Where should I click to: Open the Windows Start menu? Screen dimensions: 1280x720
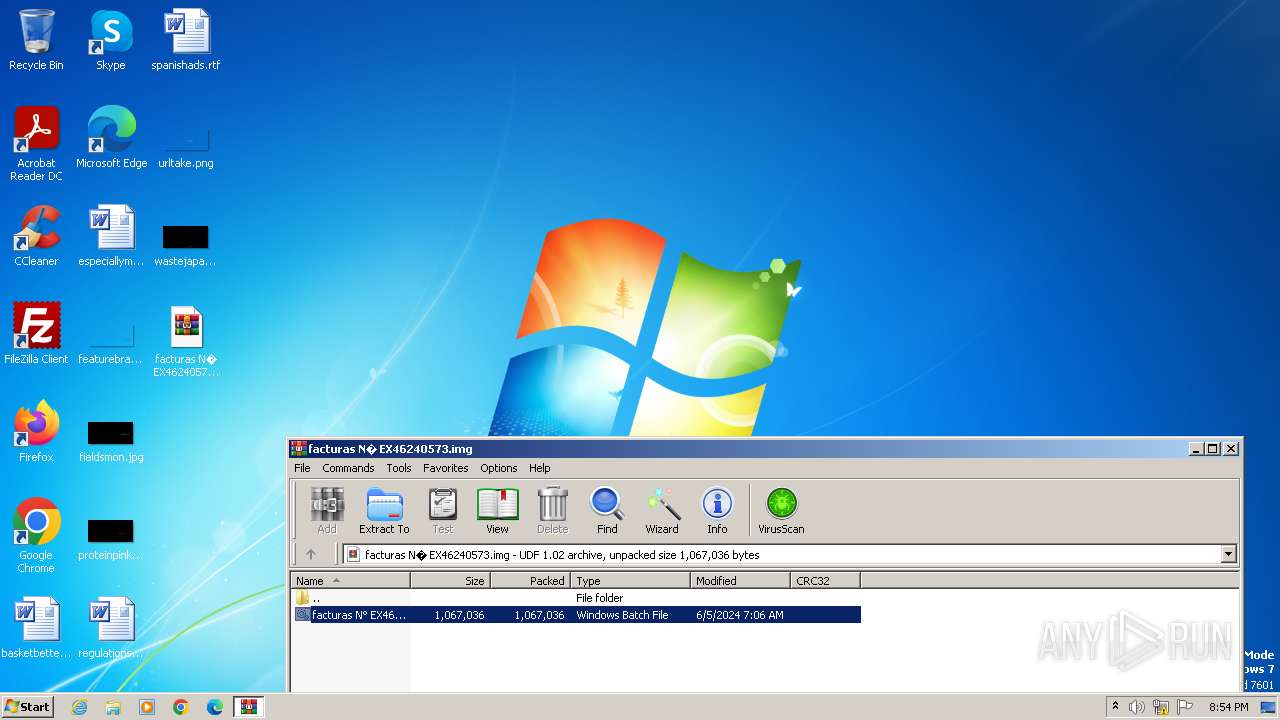[27, 706]
